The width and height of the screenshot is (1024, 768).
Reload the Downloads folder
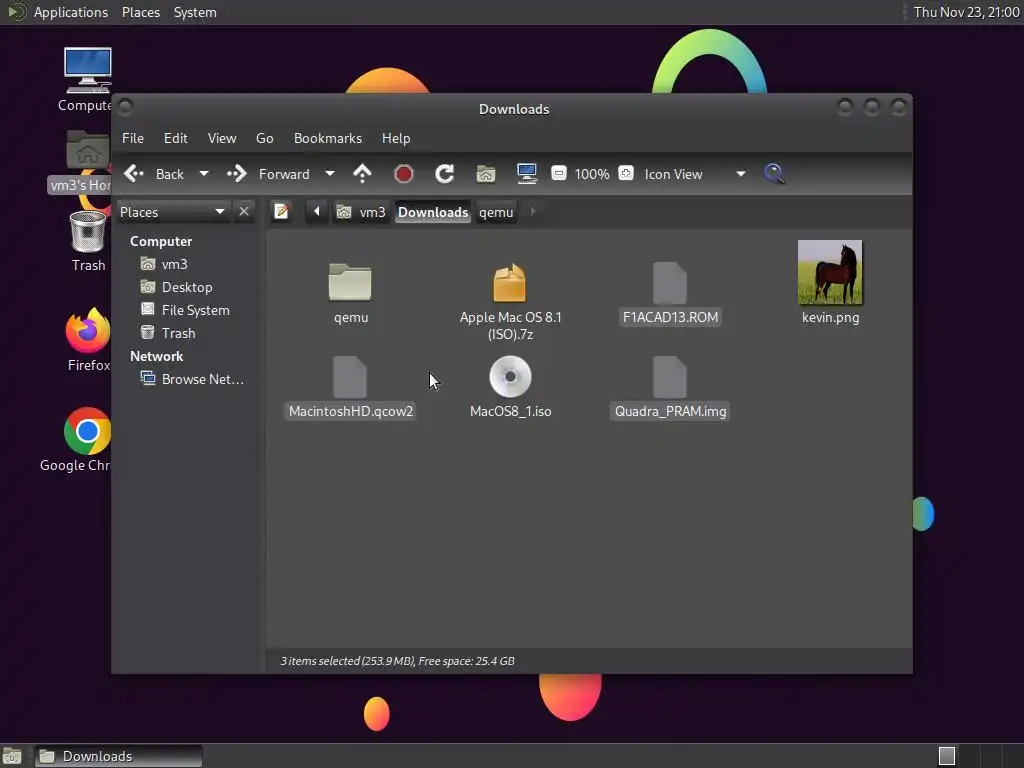(445, 174)
